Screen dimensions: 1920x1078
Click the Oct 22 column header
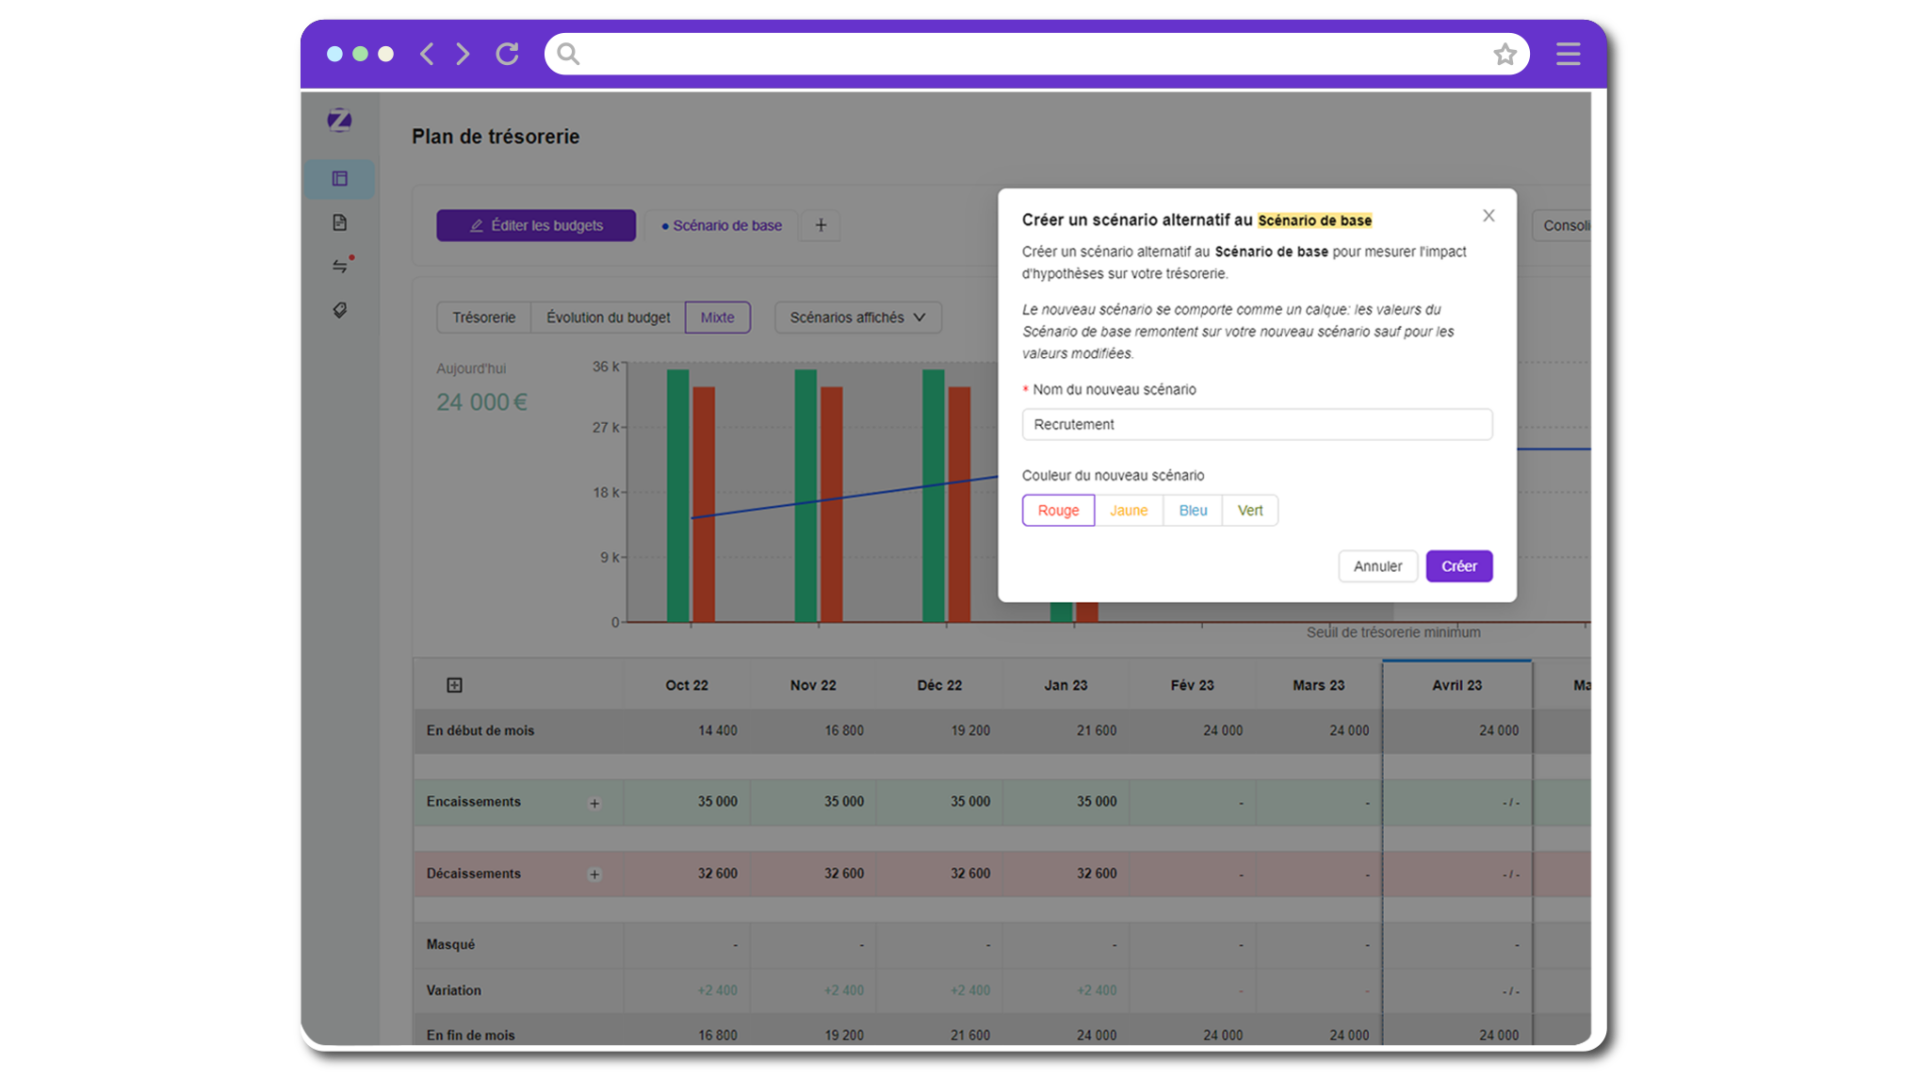click(x=687, y=685)
